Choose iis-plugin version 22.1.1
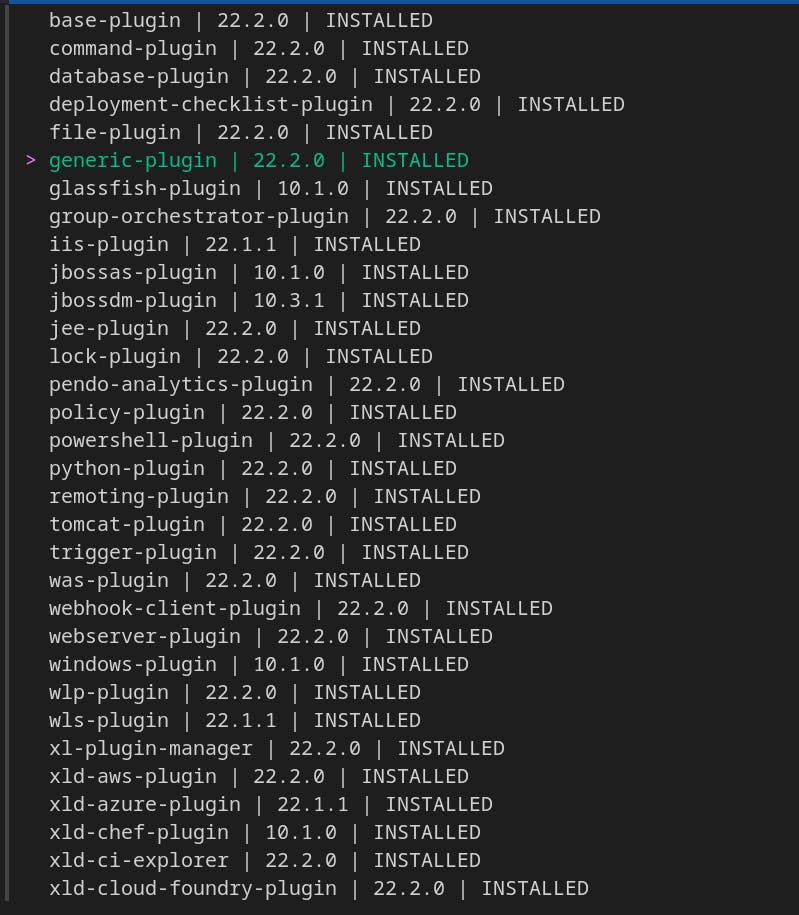Screen dimensions: 799x915 (x=234, y=244)
